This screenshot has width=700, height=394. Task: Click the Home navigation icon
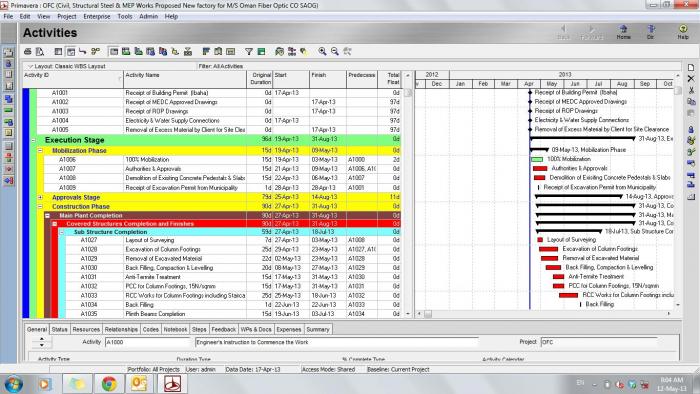coord(624,32)
